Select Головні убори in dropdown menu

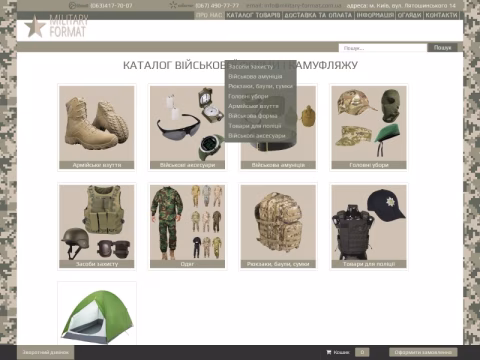[248, 96]
